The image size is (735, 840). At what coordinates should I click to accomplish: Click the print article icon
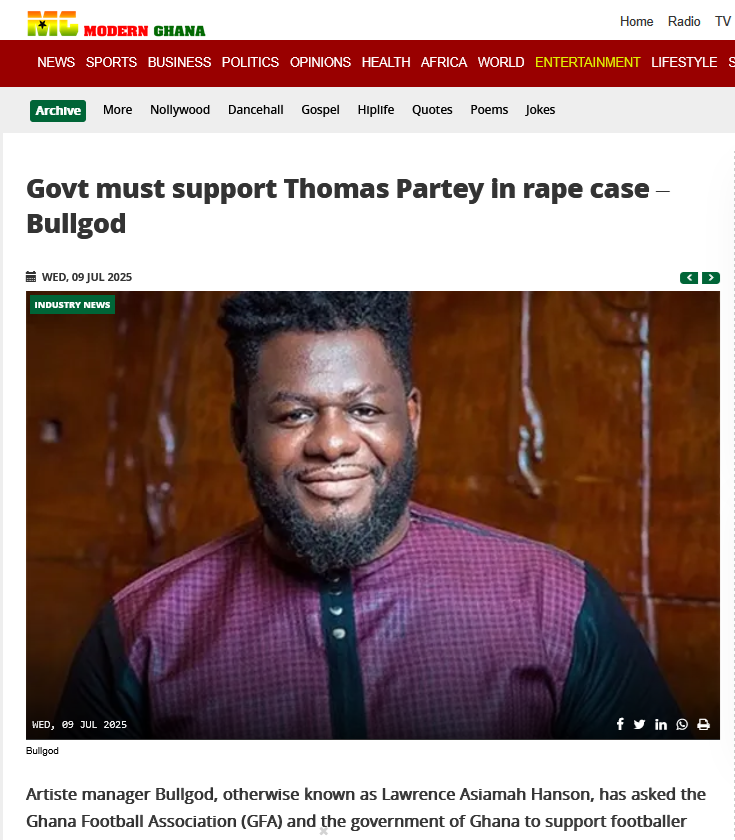(703, 724)
